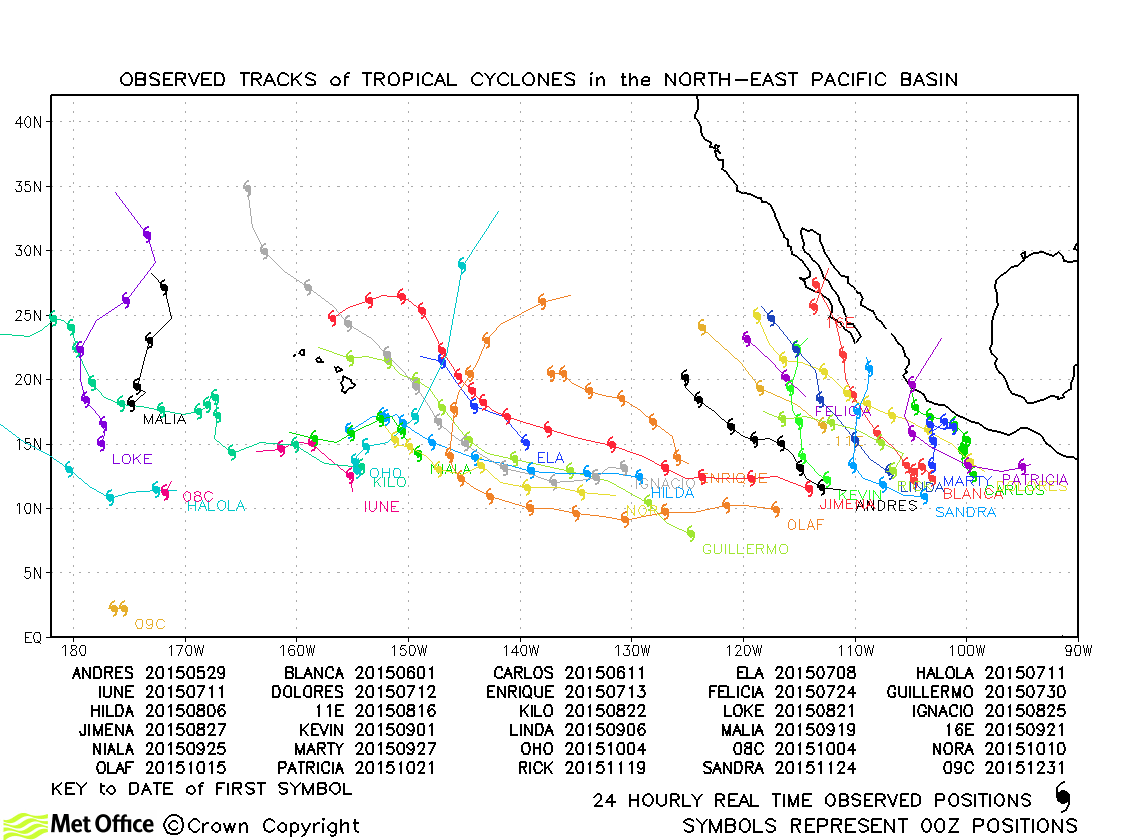Click legend entry '09C 20151231'
1130x840 pixels.
pos(1004,768)
